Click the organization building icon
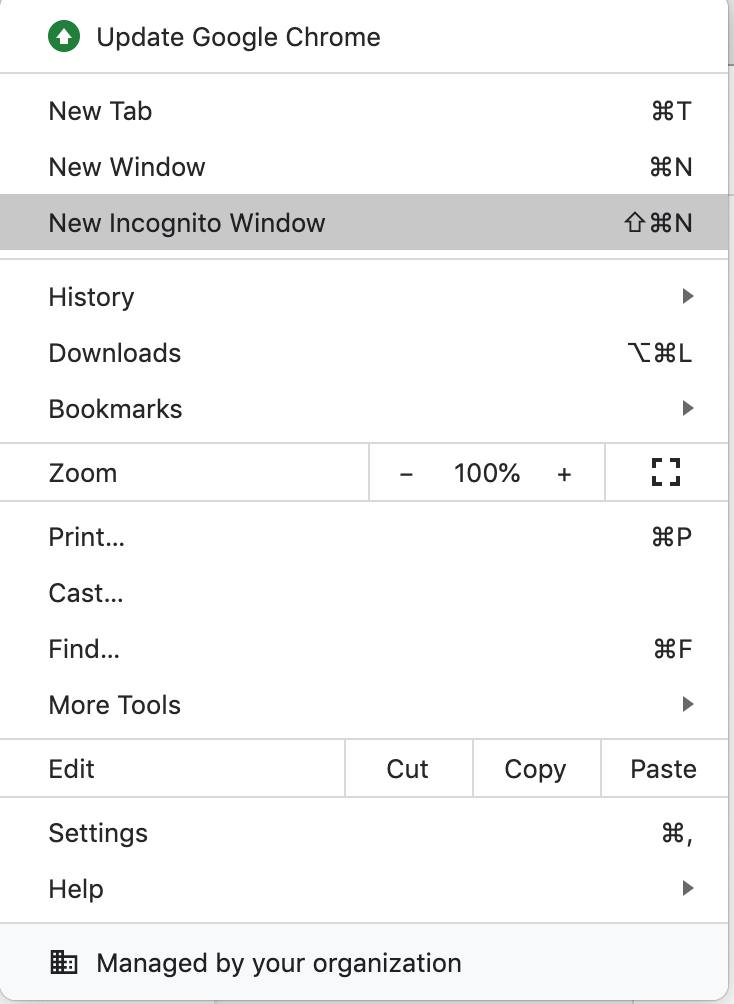Image resolution: width=734 pixels, height=1004 pixels. click(x=64, y=963)
